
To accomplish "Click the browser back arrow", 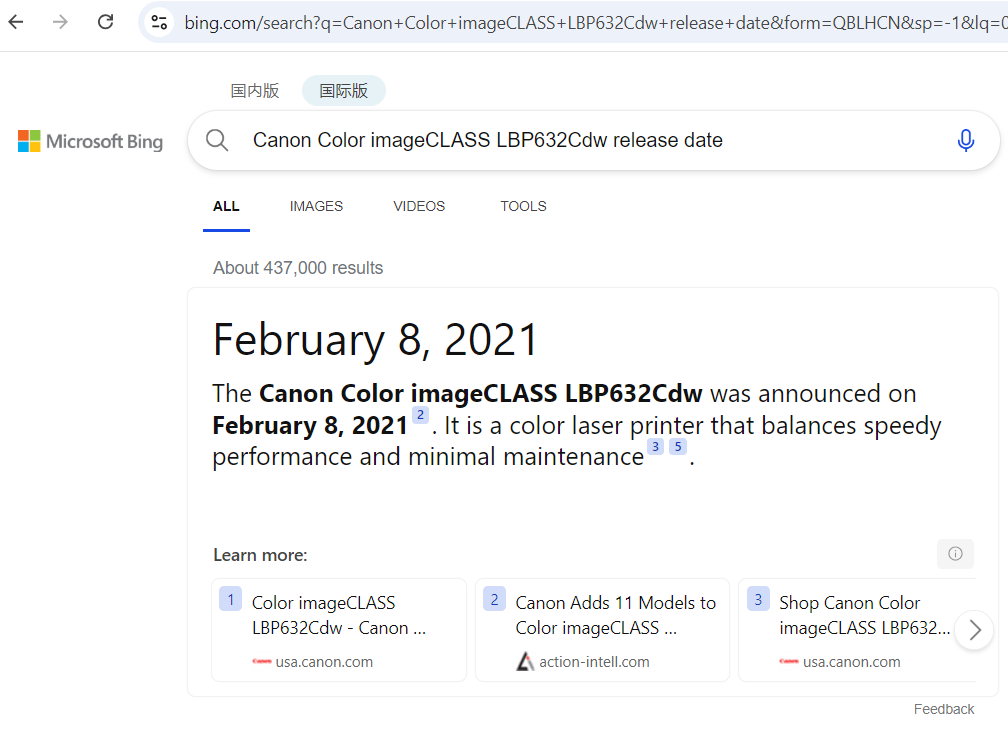I will [x=16, y=22].
